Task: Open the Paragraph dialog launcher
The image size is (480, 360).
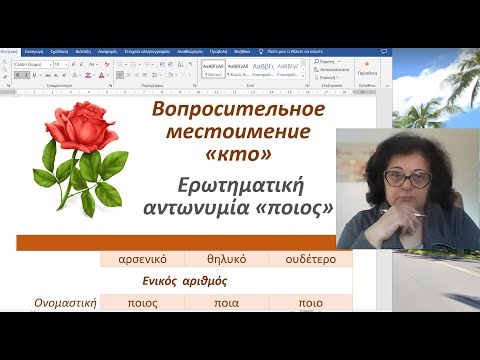Action: [194, 86]
